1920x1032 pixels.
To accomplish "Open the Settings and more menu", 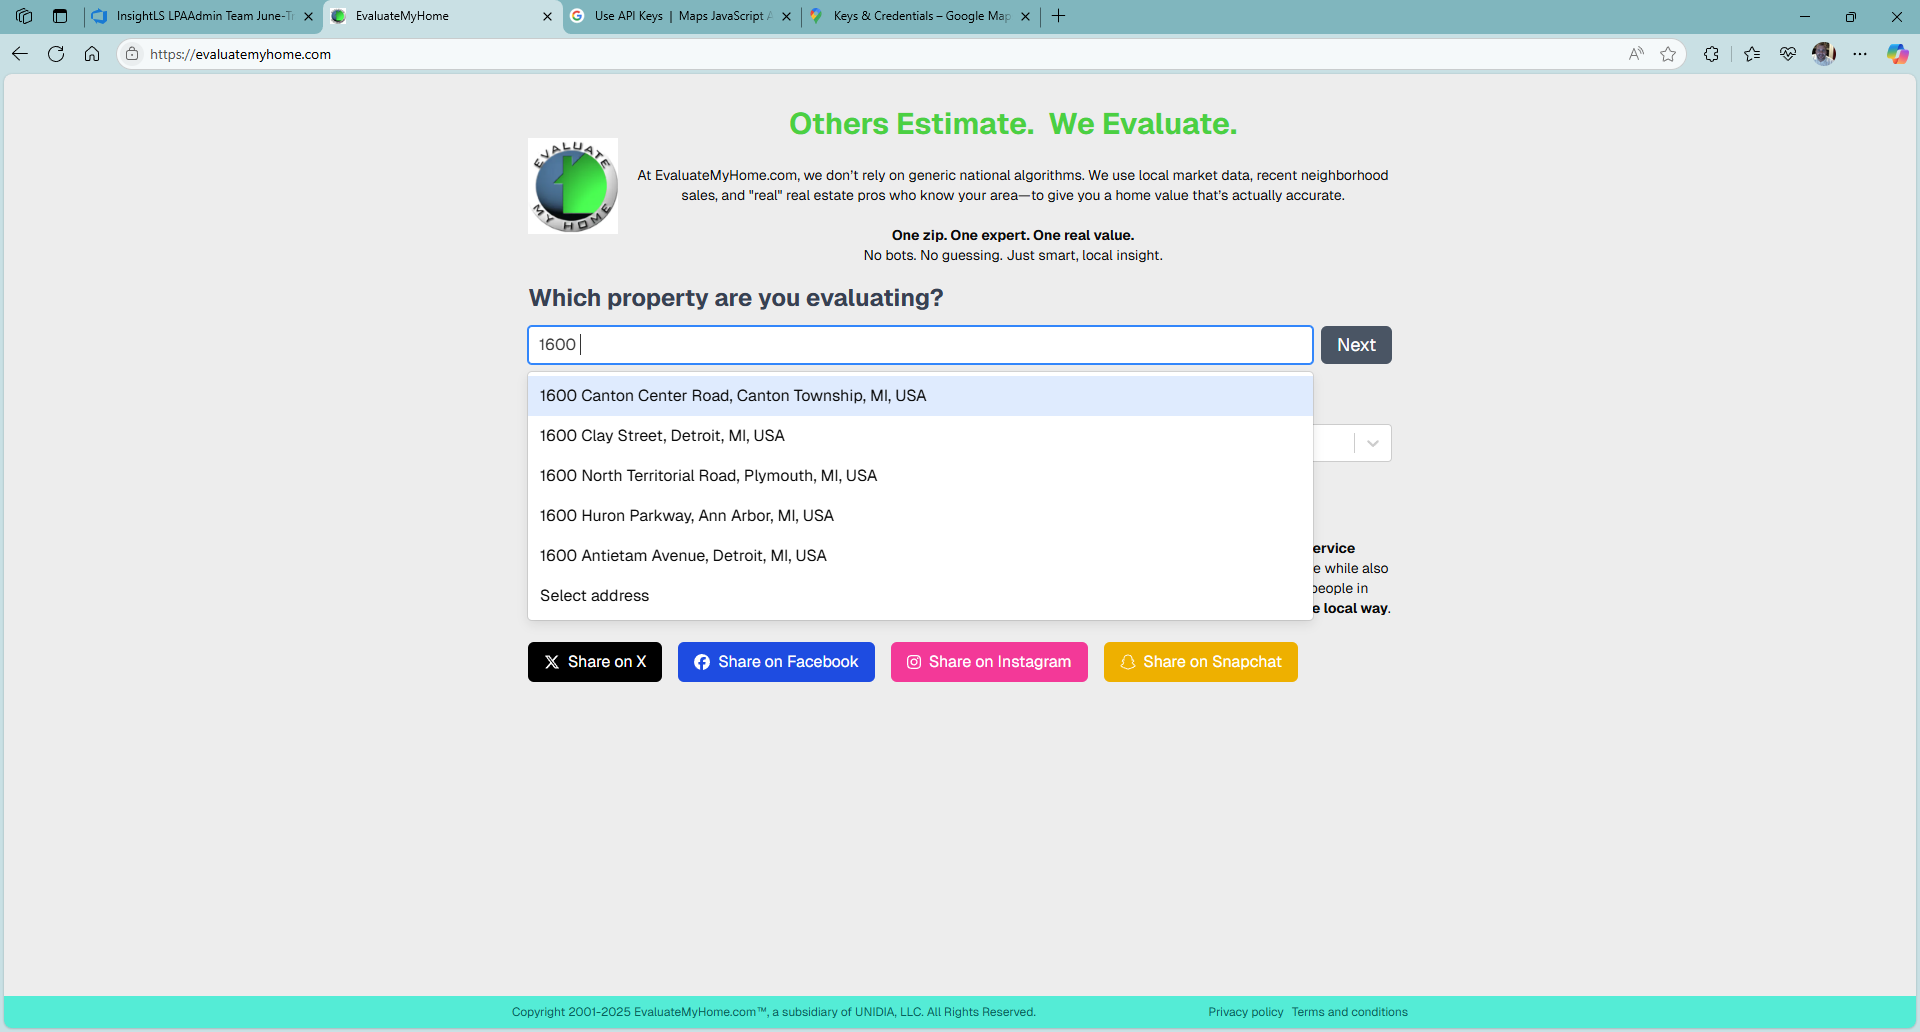I will click(x=1861, y=54).
